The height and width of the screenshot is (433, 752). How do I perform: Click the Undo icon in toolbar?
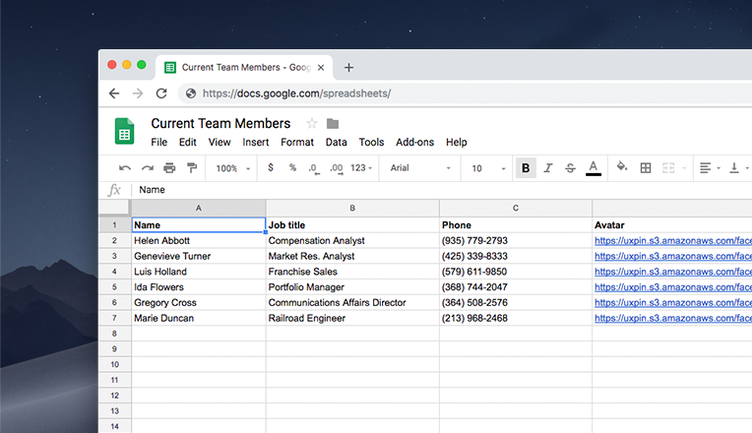coord(125,168)
